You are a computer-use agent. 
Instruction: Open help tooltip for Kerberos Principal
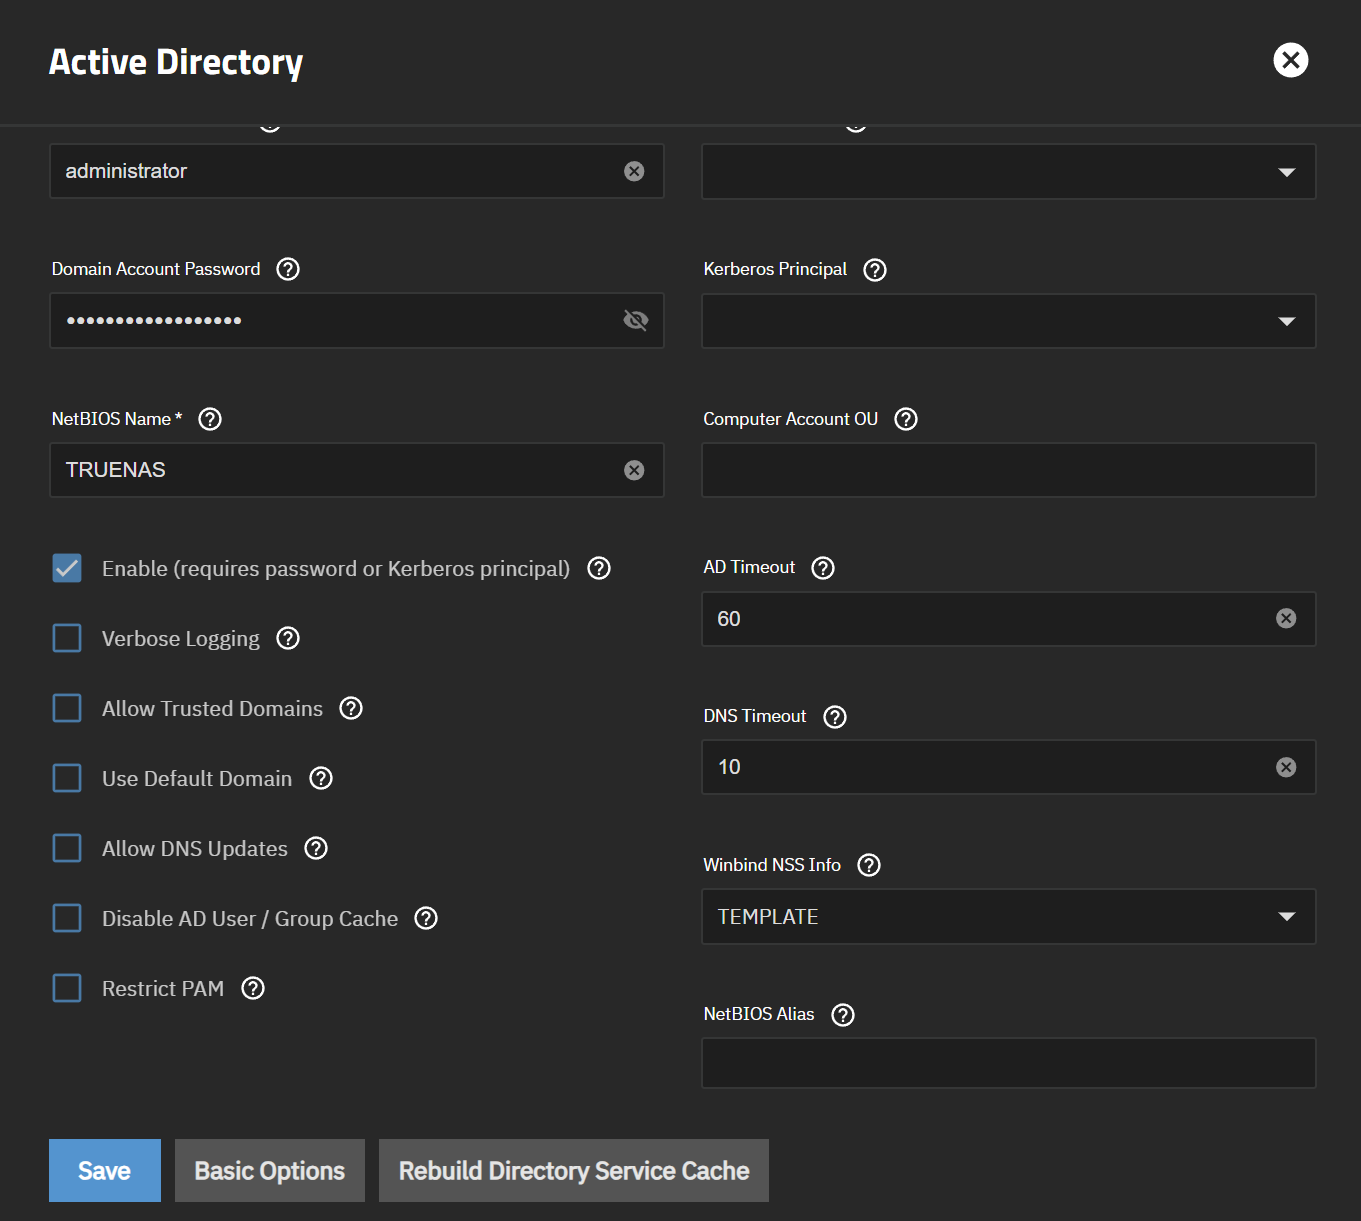click(875, 270)
